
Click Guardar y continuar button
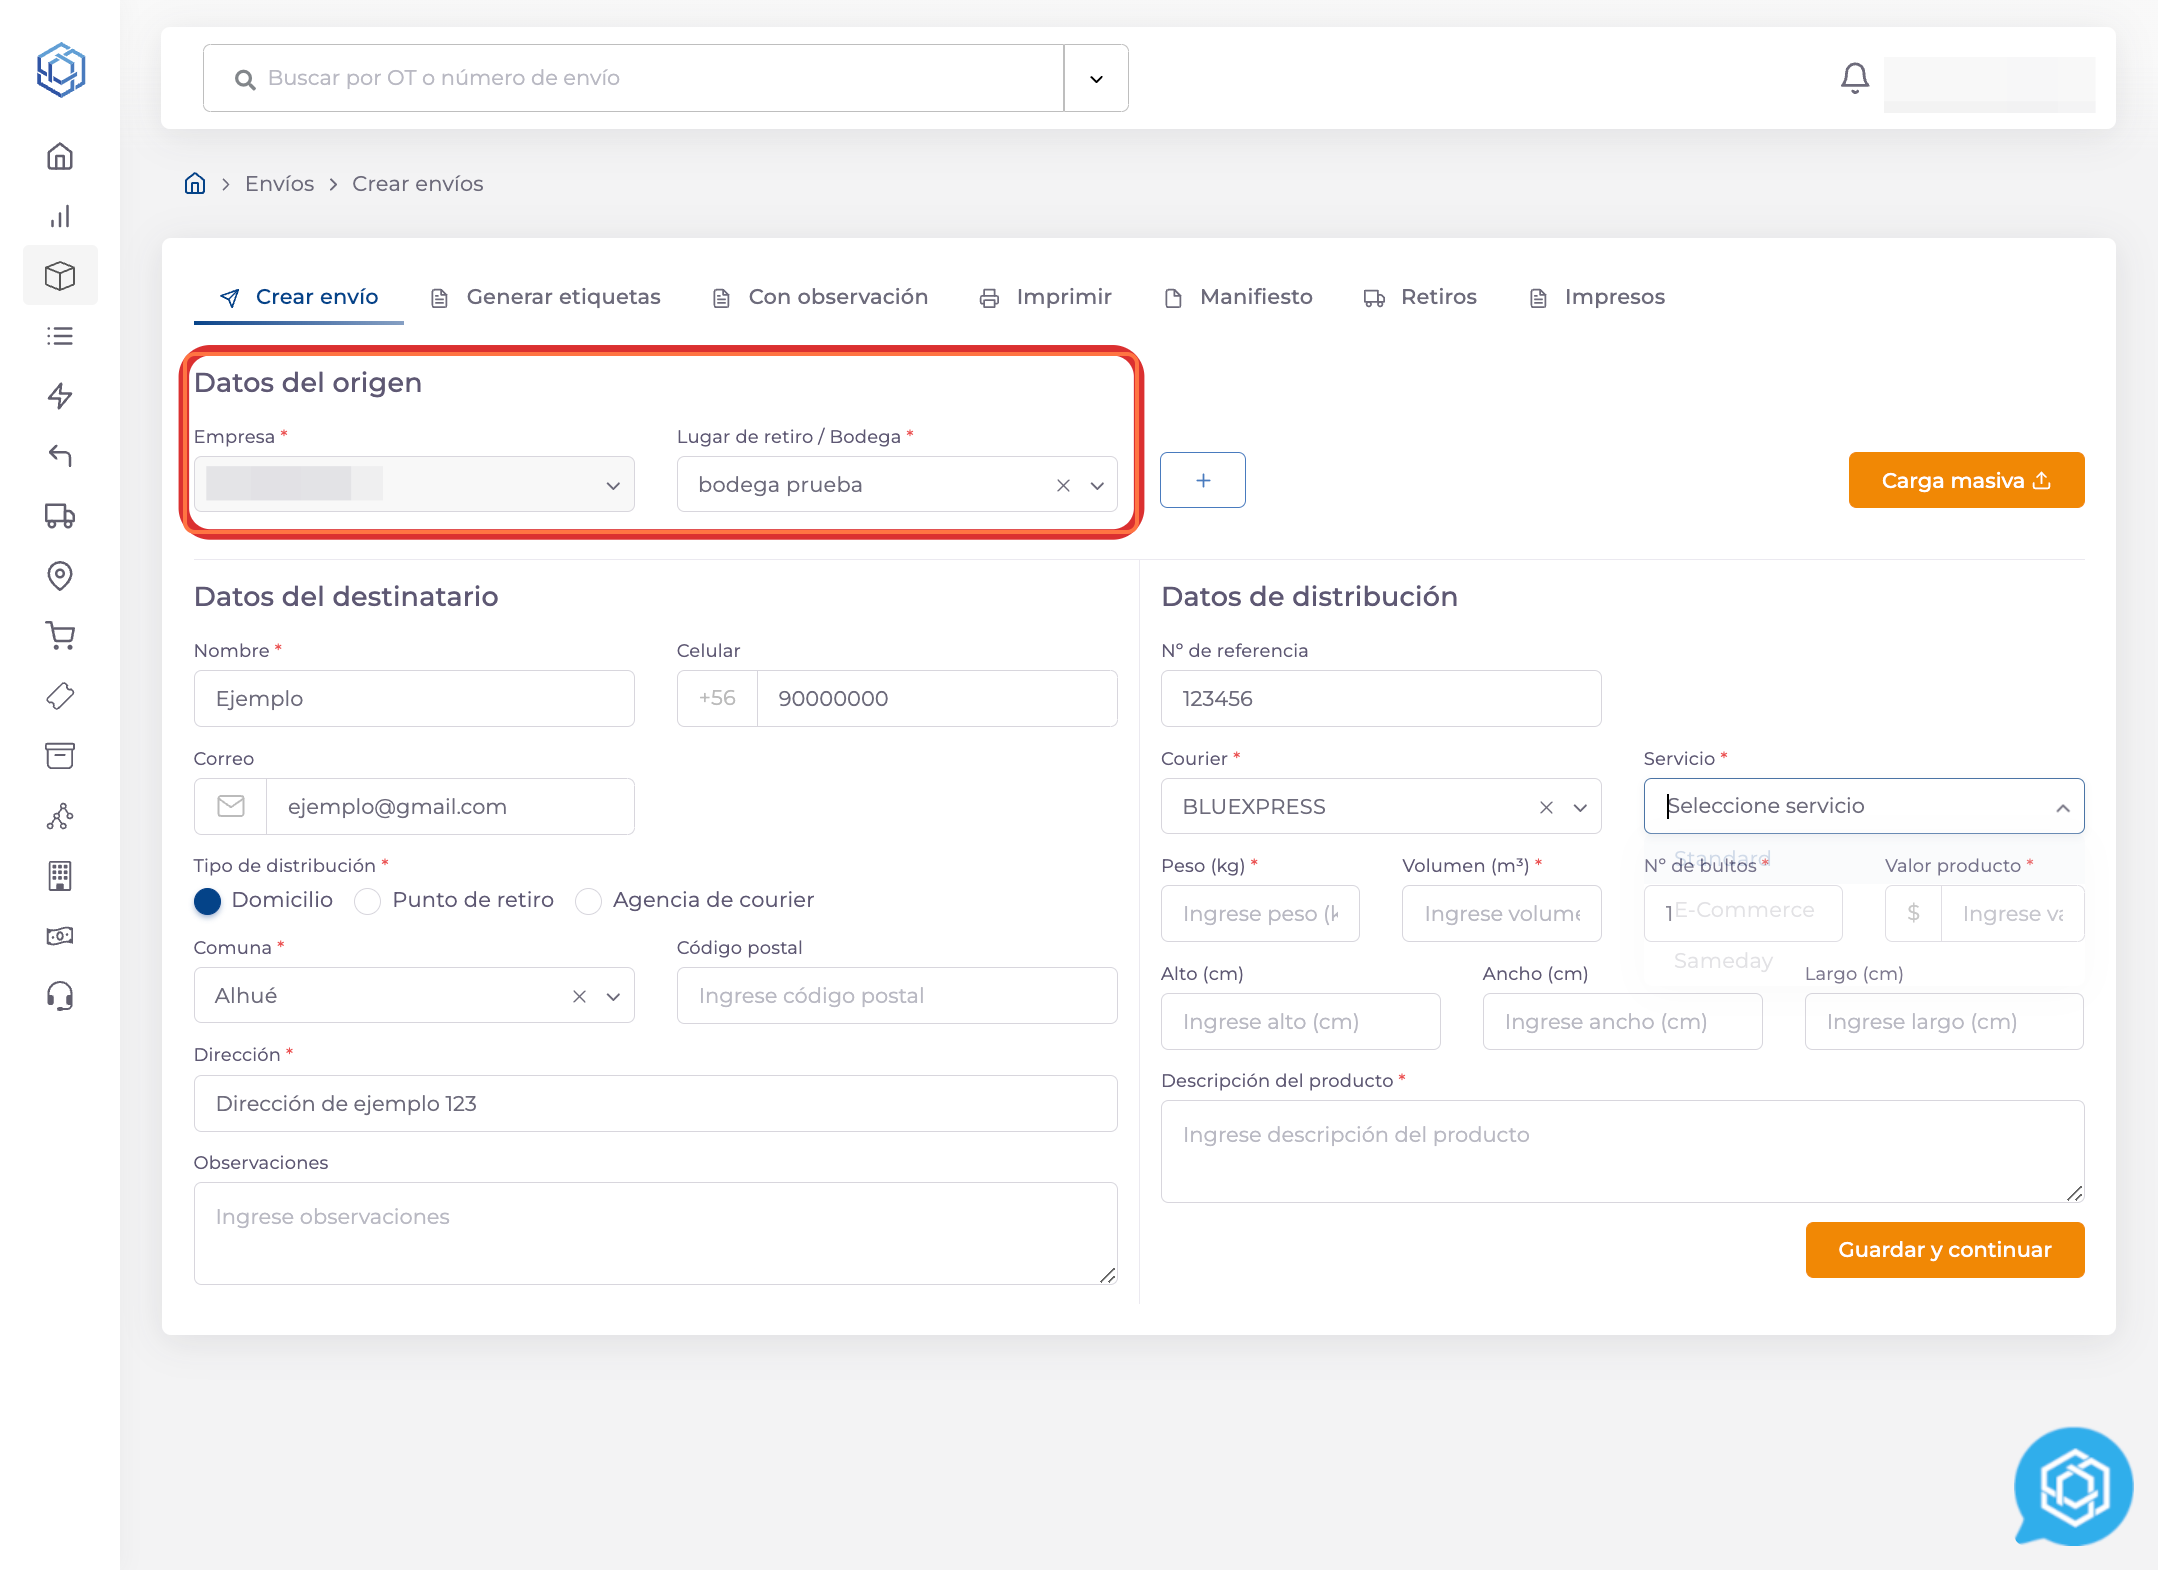coord(1944,1249)
